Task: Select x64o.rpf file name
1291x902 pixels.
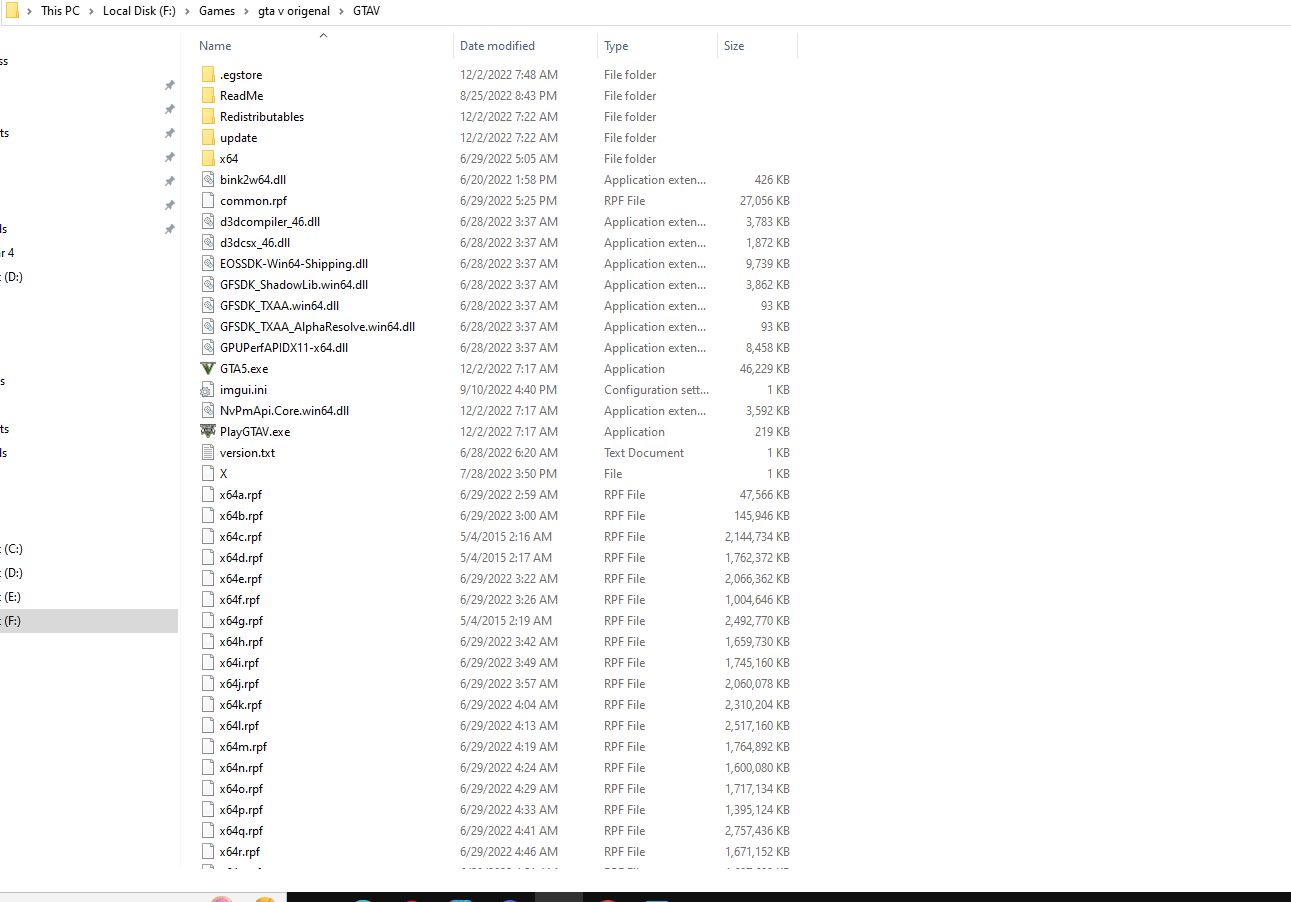Action: 241,788
